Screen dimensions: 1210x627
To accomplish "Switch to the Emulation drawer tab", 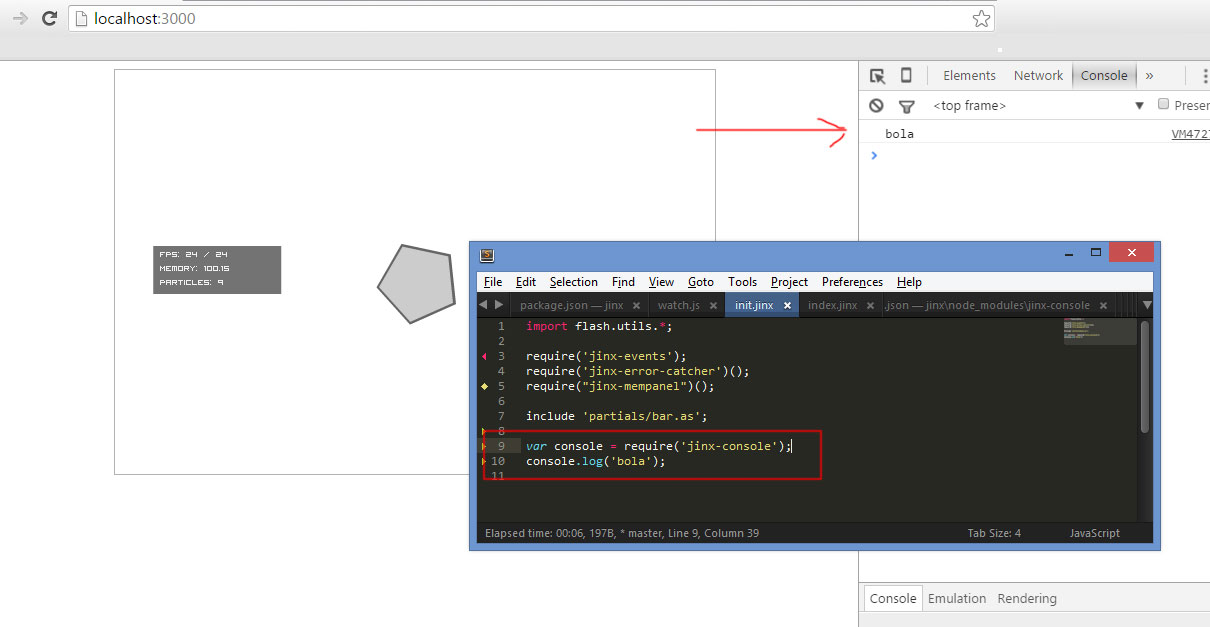I will tap(956, 598).
